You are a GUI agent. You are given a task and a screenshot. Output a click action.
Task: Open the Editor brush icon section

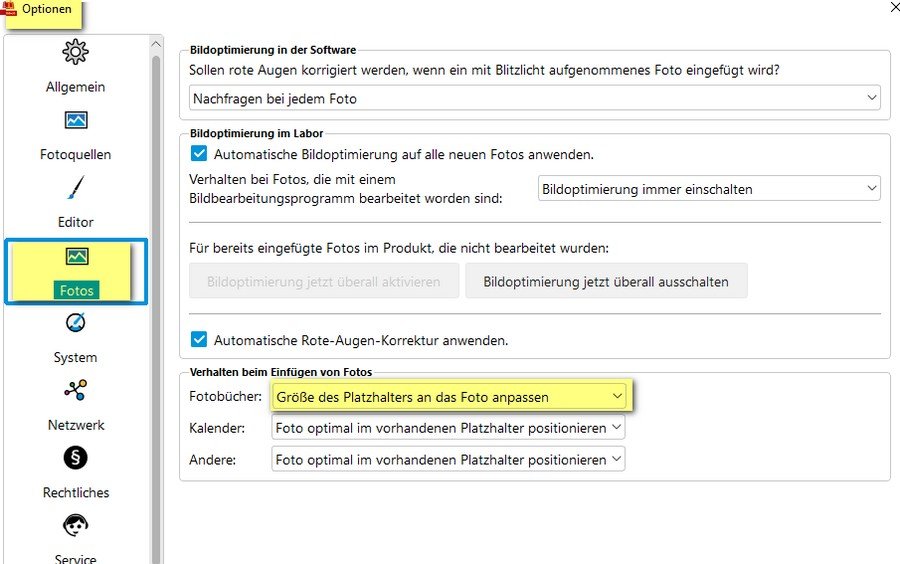tap(76, 188)
